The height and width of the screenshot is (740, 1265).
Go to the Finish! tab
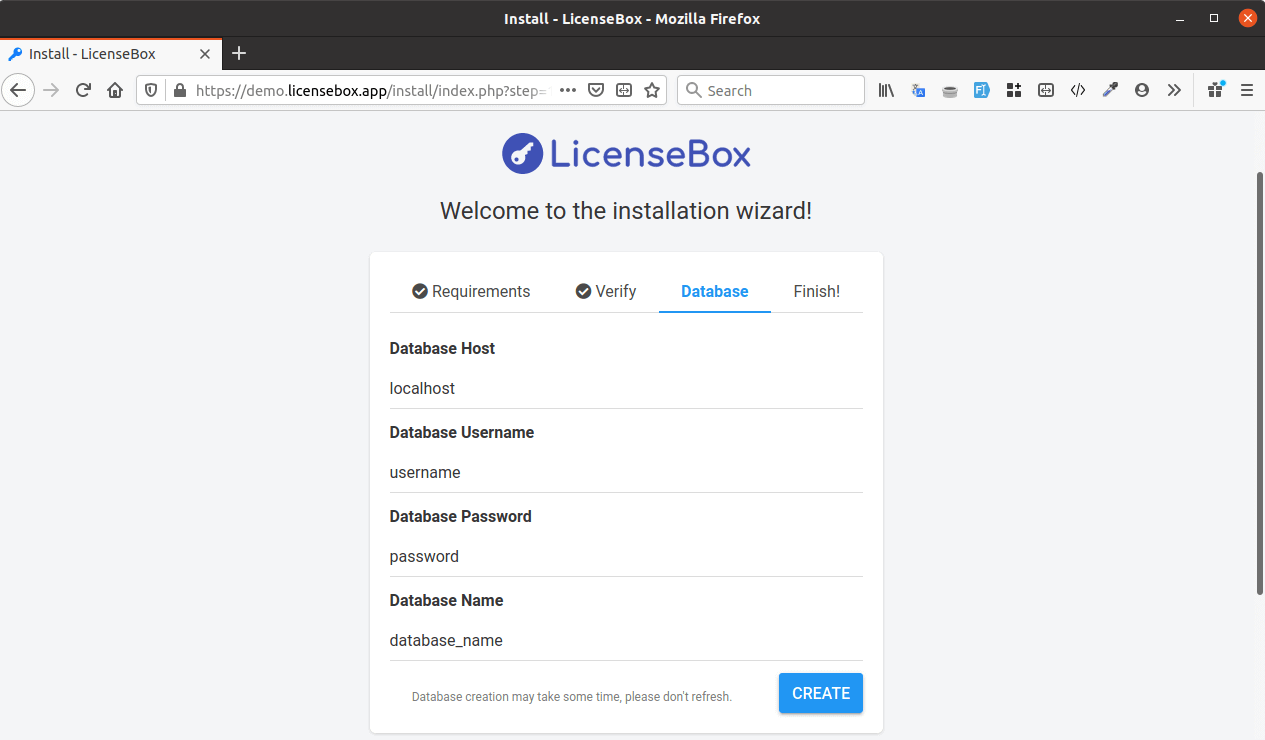pyautogui.click(x=816, y=292)
